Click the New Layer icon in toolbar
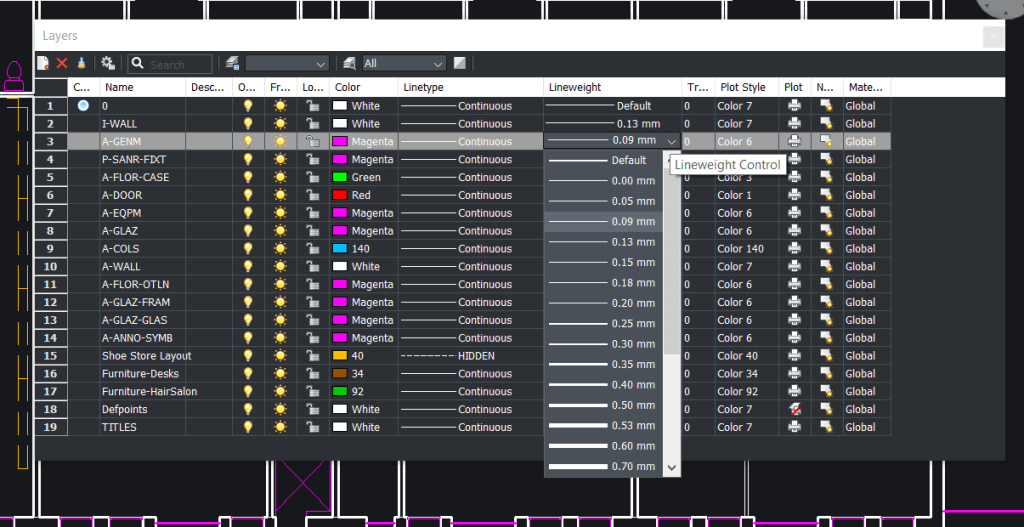 [43, 63]
